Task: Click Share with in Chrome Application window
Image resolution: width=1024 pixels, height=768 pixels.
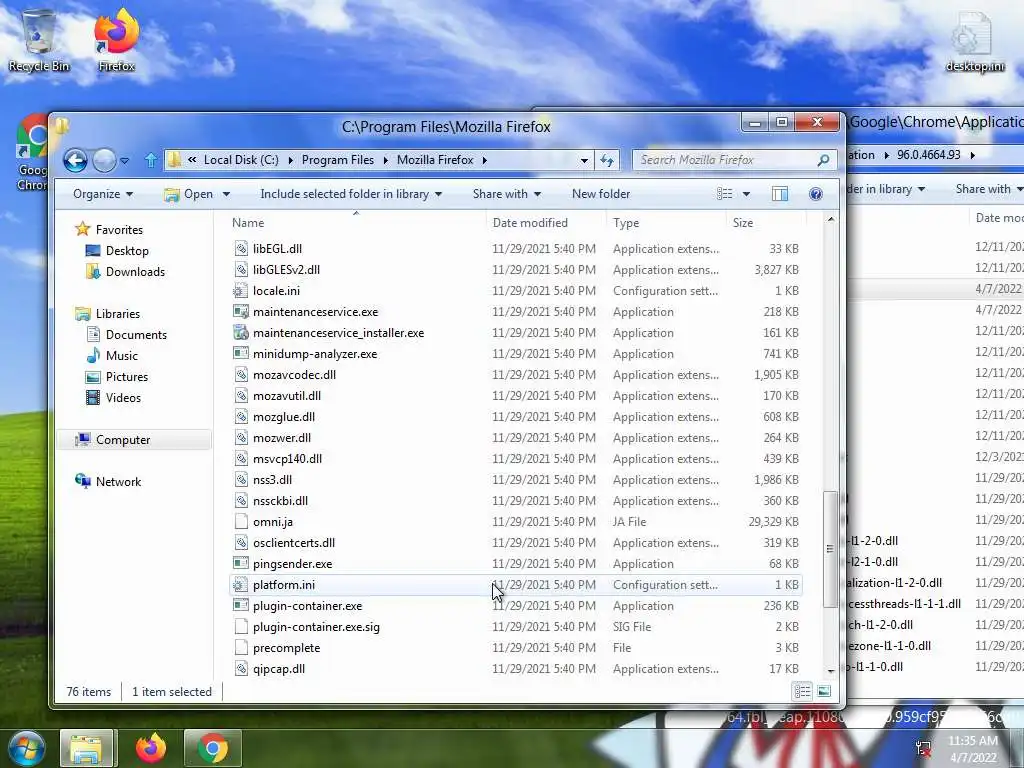Action: pyautogui.click(x=988, y=189)
